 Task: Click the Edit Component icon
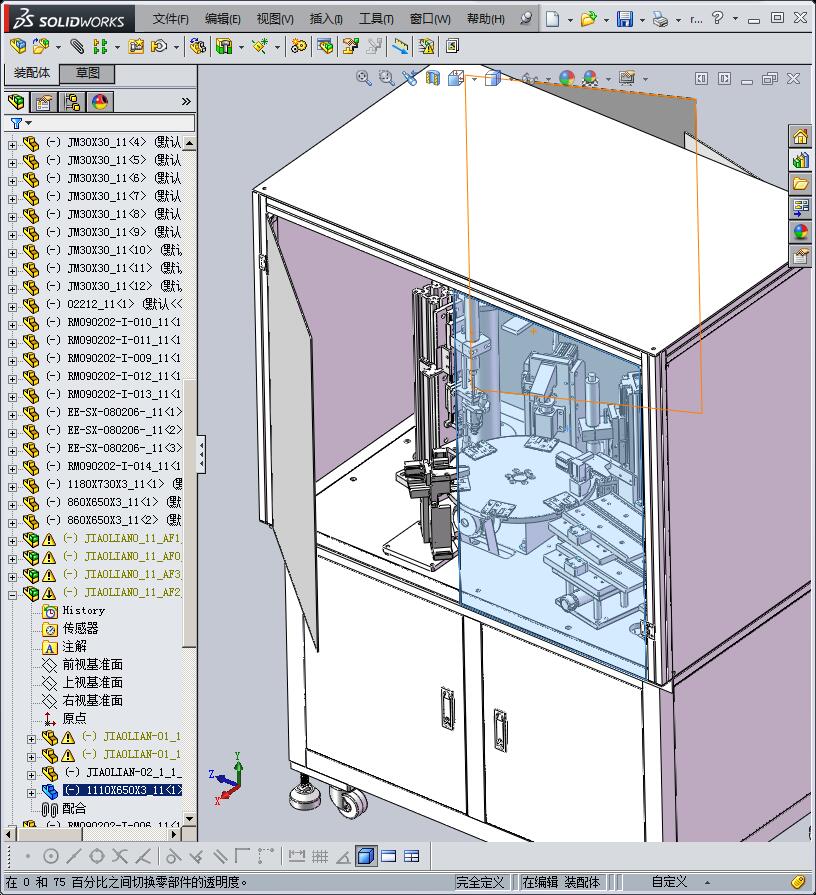18,46
